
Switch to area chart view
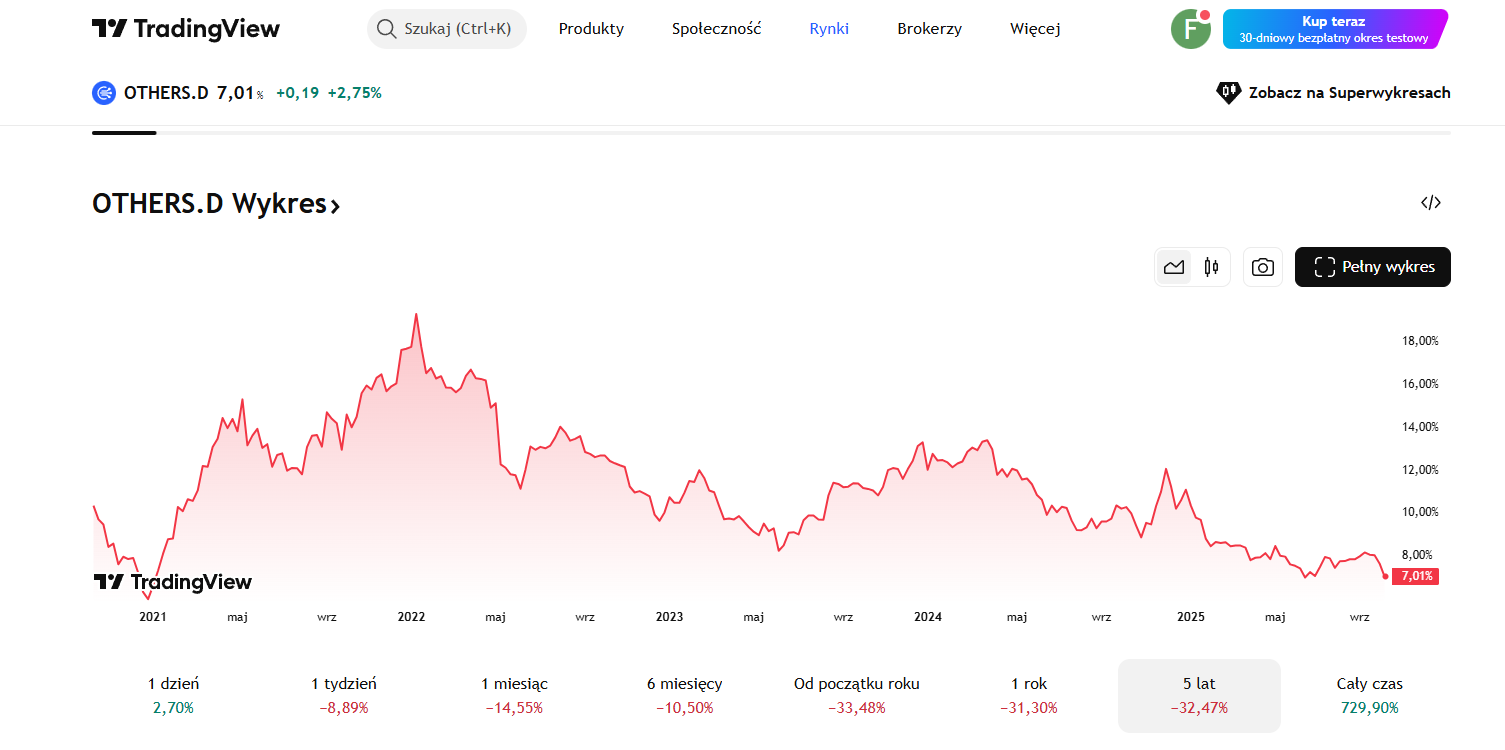[x=1174, y=267]
